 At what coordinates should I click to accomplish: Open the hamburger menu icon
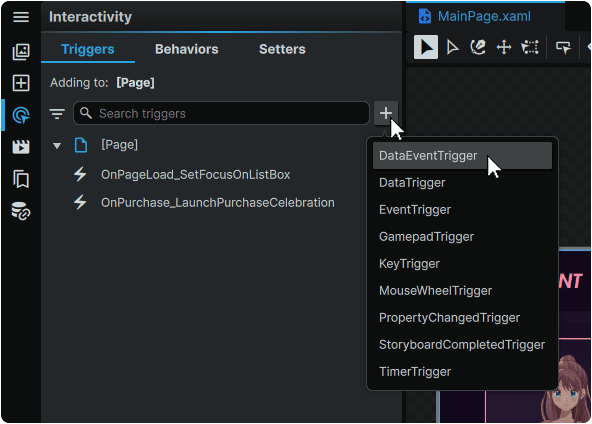[x=21, y=17]
